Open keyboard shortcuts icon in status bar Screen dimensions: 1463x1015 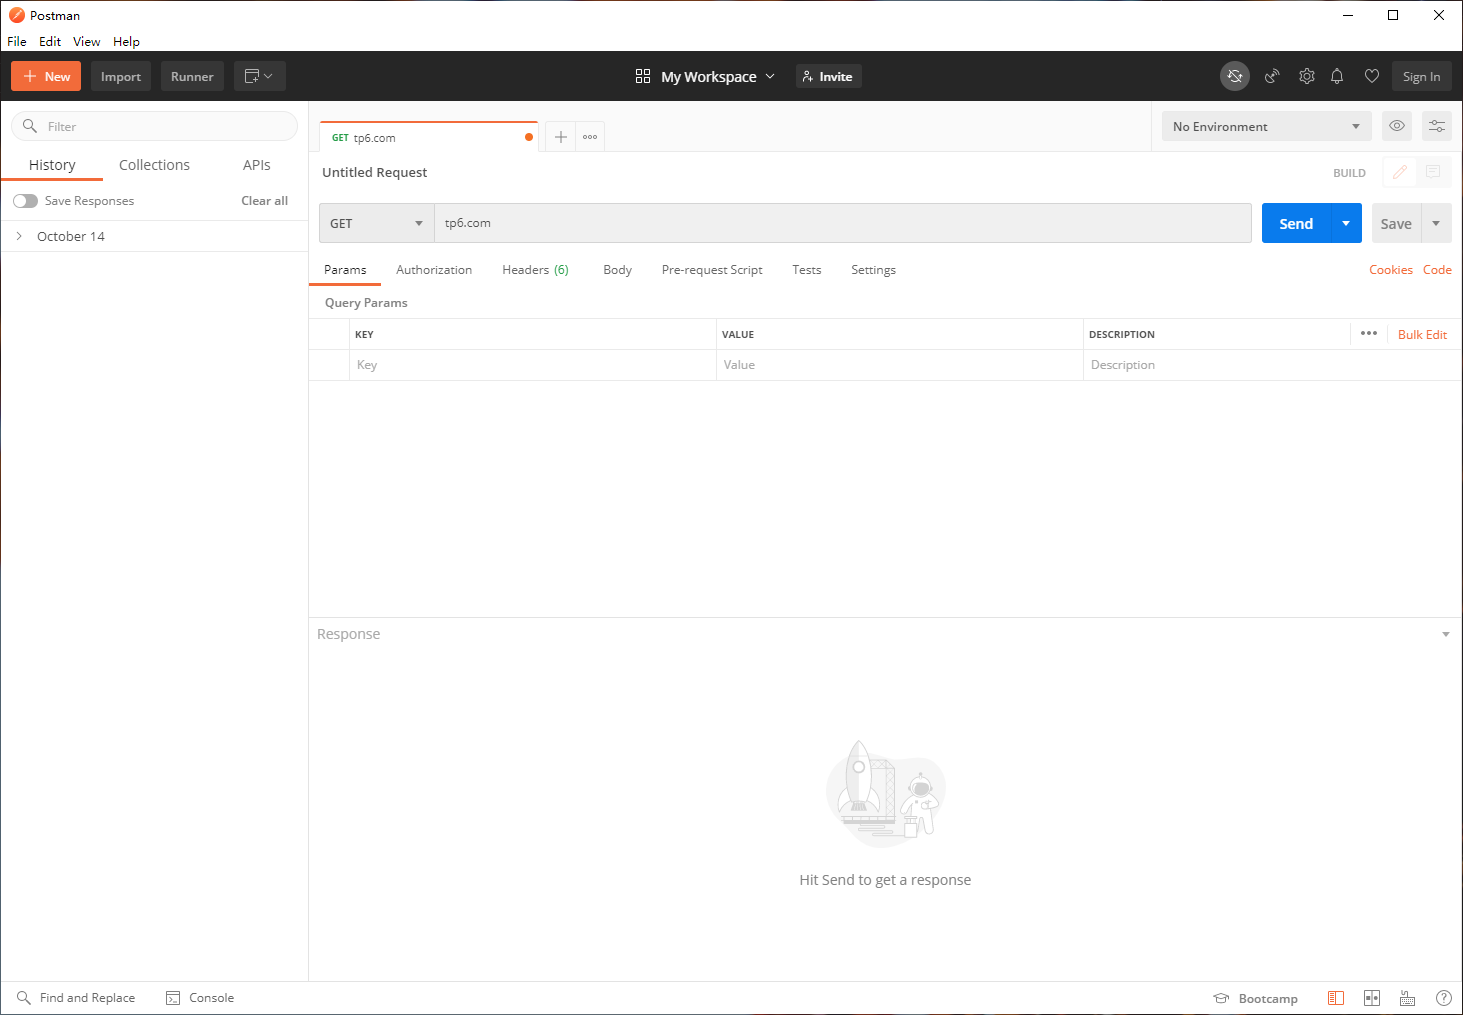tap(1407, 998)
